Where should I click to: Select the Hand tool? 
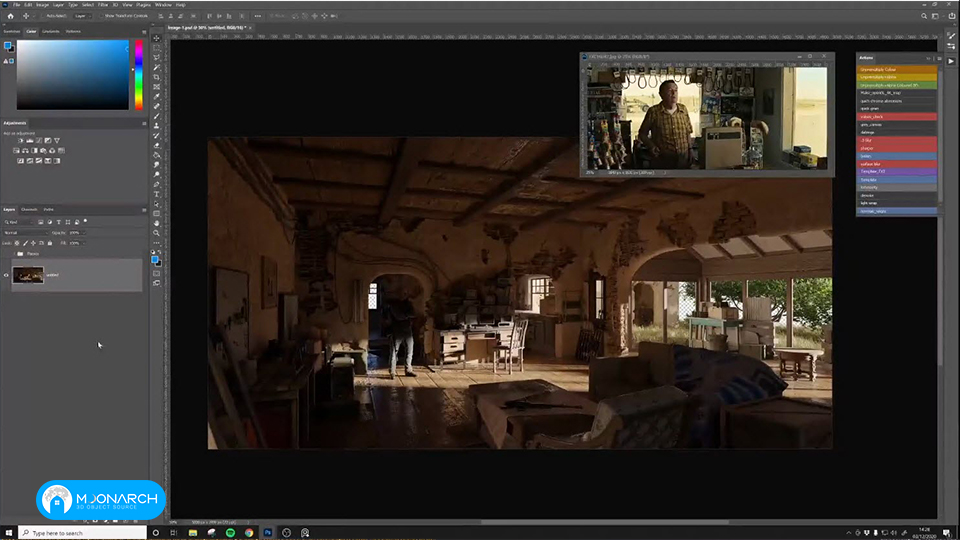tap(157, 223)
